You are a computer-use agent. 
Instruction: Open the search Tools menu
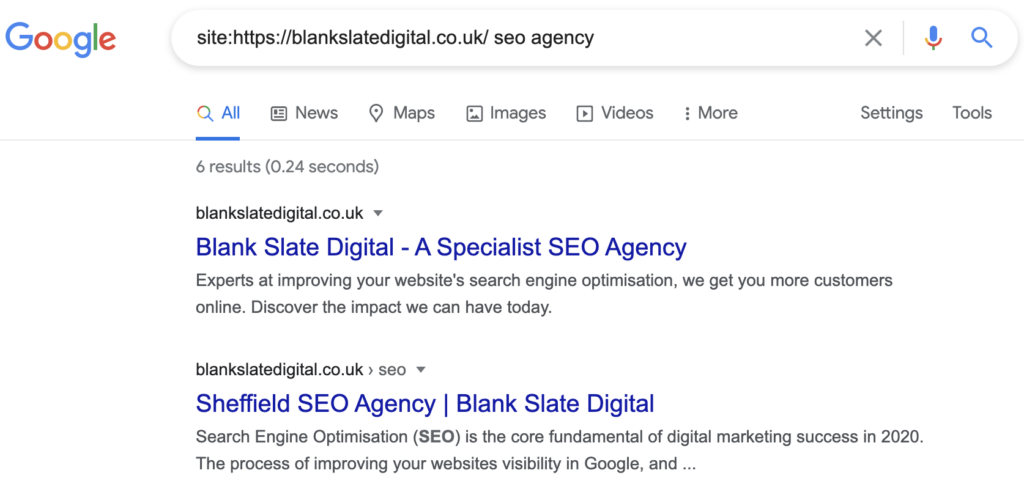pos(972,113)
